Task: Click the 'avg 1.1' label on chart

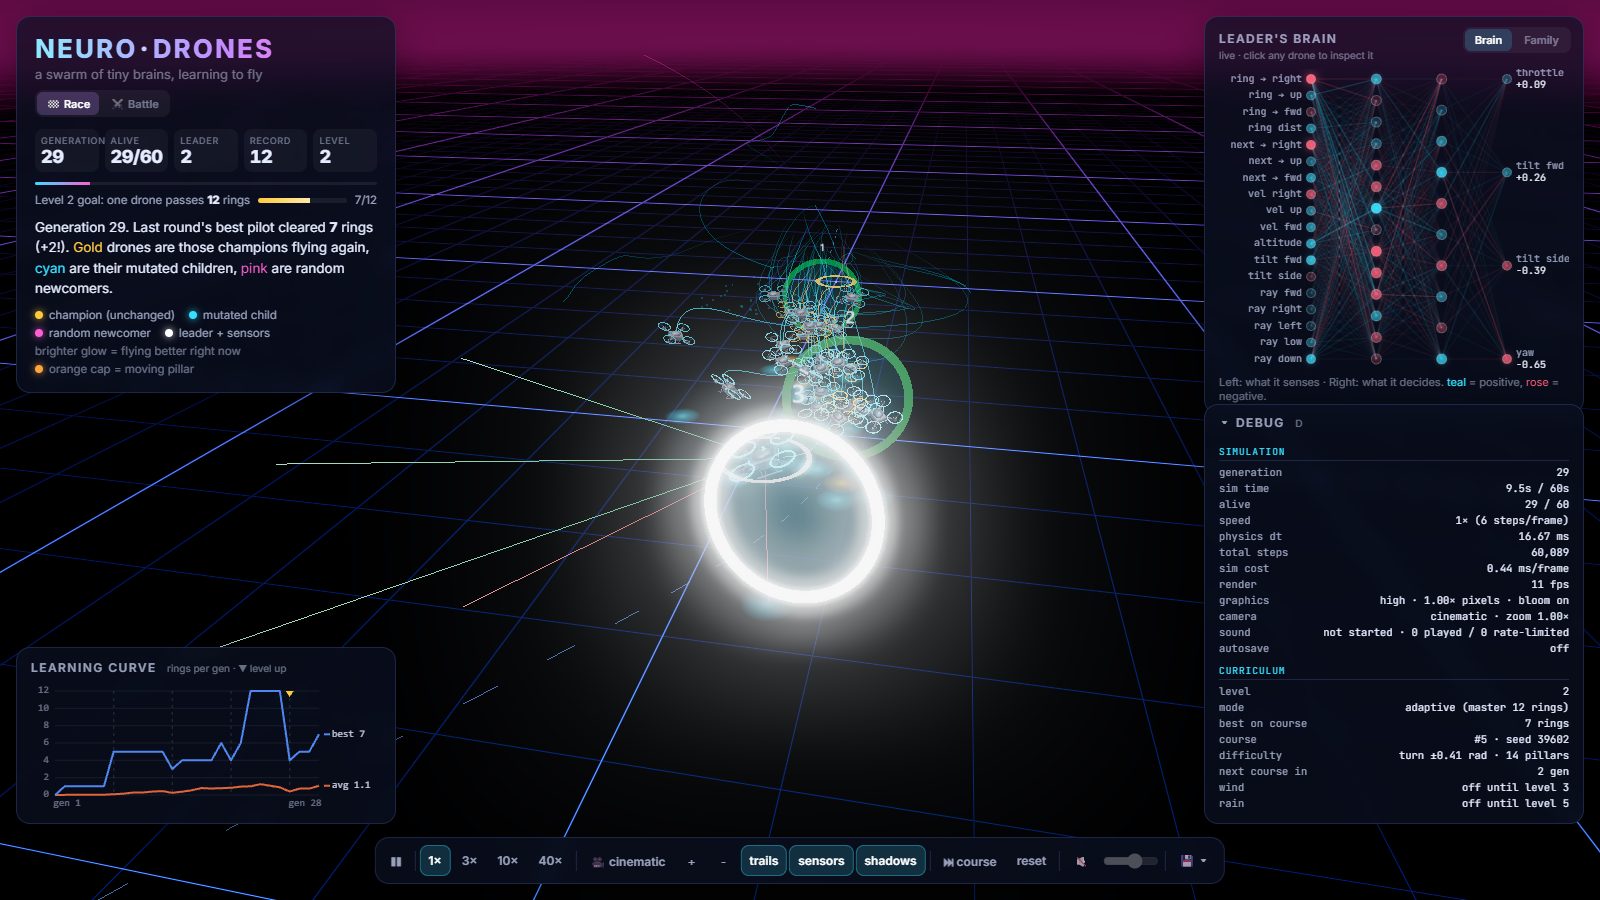Action: 351,785
